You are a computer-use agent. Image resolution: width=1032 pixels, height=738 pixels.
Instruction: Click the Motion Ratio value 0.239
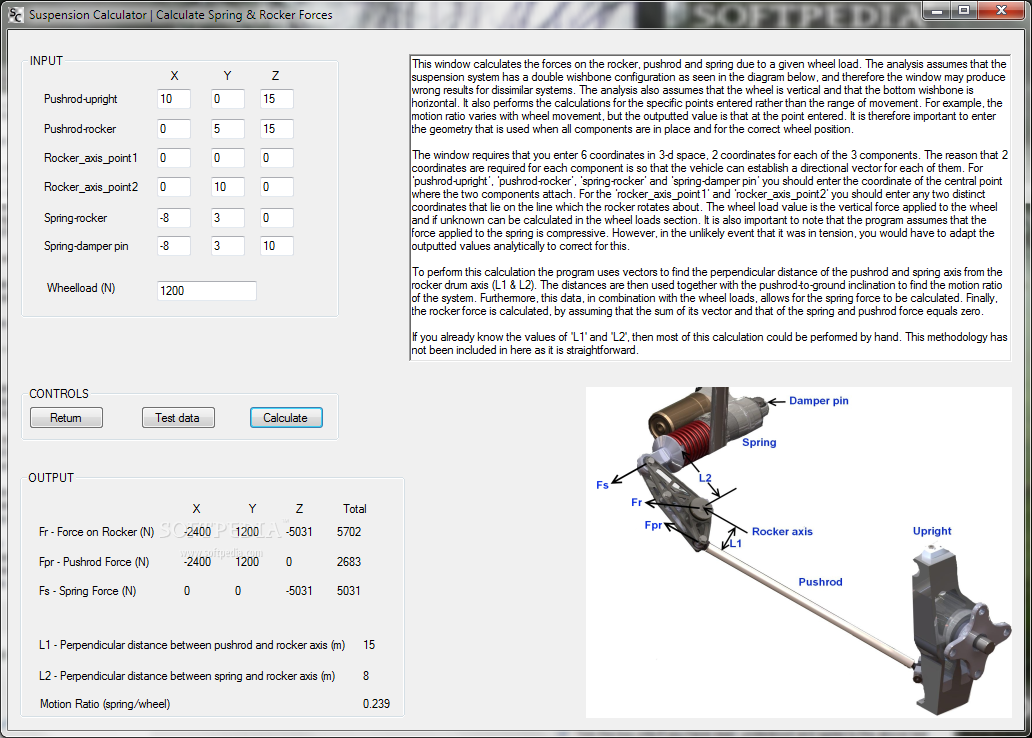click(x=376, y=704)
